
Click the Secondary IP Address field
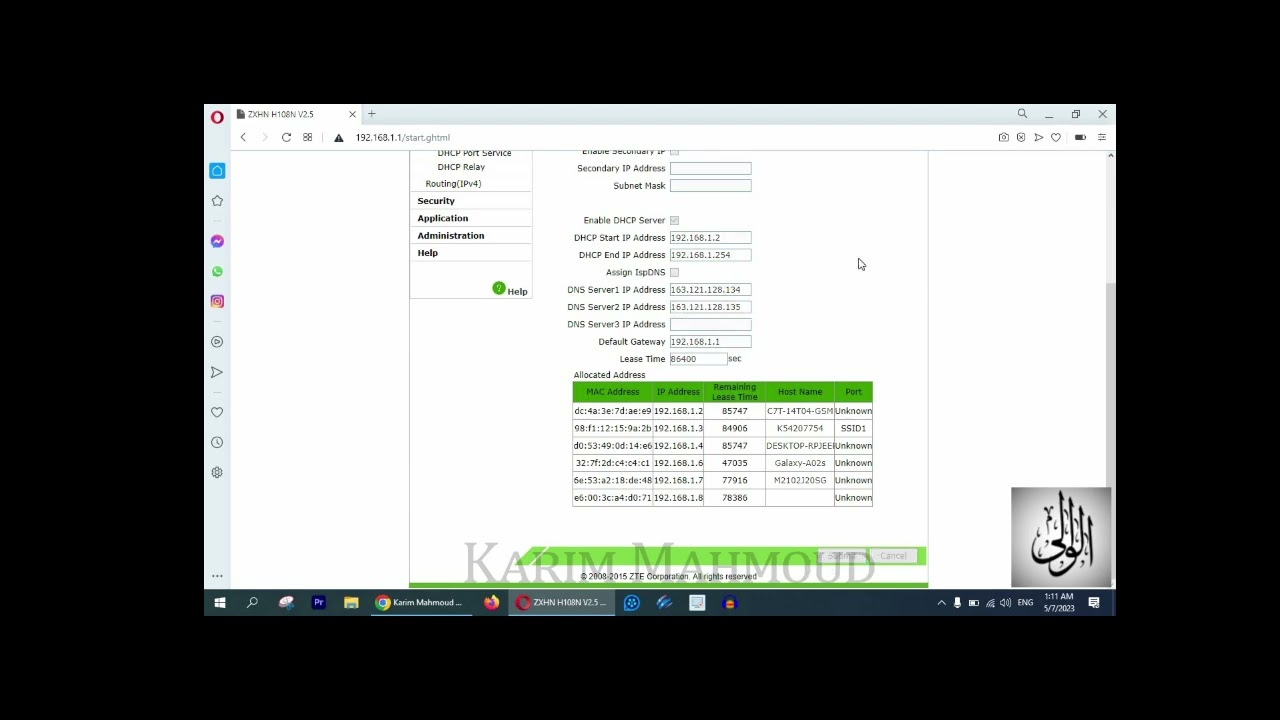[x=710, y=168]
